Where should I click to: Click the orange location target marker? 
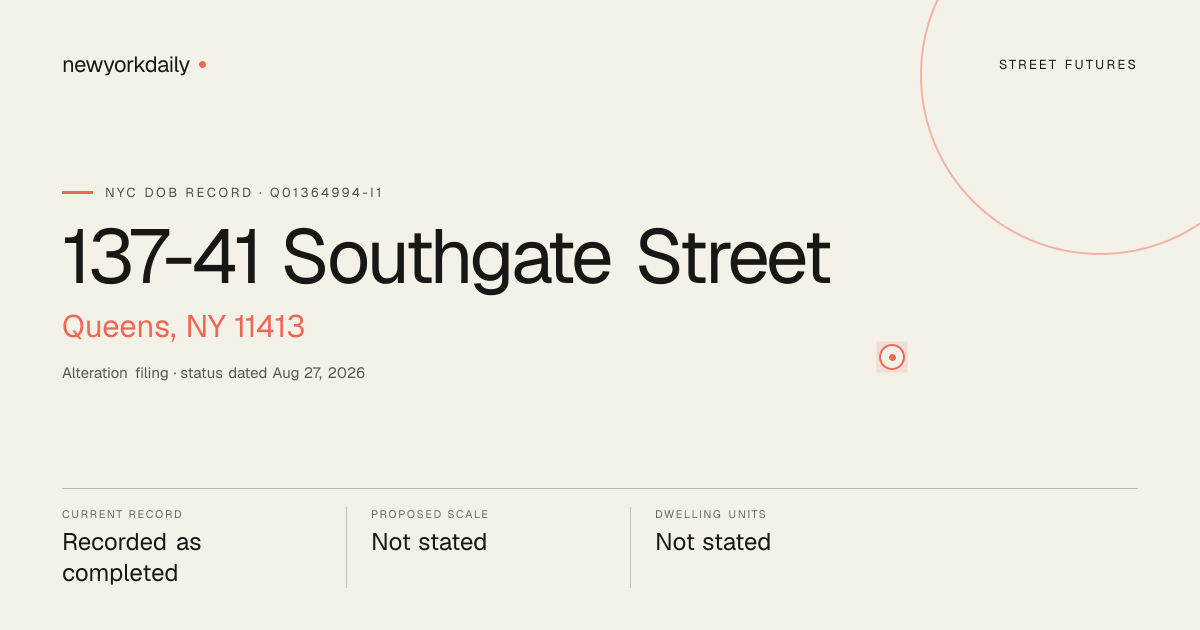[892, 357]
